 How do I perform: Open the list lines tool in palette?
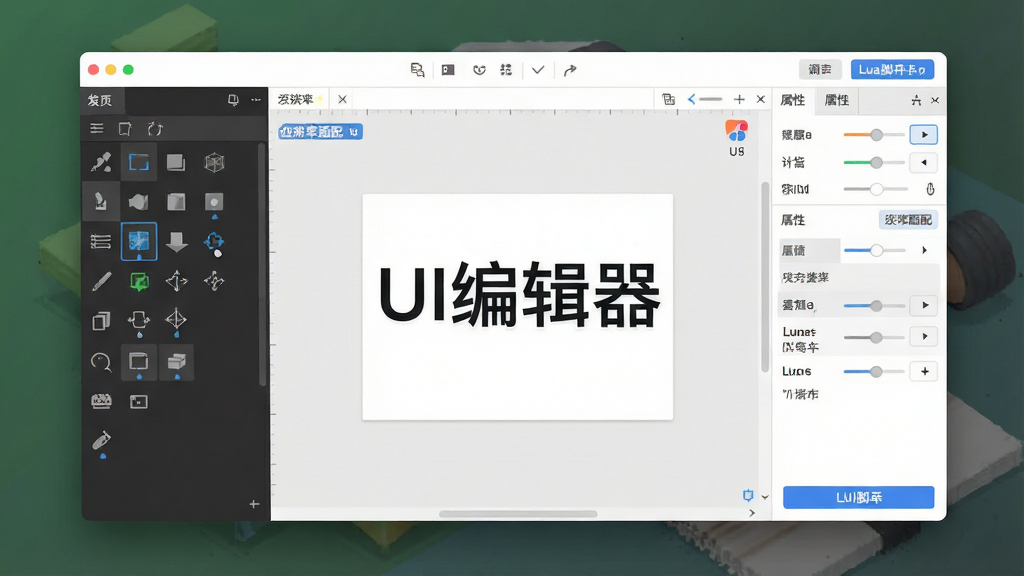click(x=101, y=242)
